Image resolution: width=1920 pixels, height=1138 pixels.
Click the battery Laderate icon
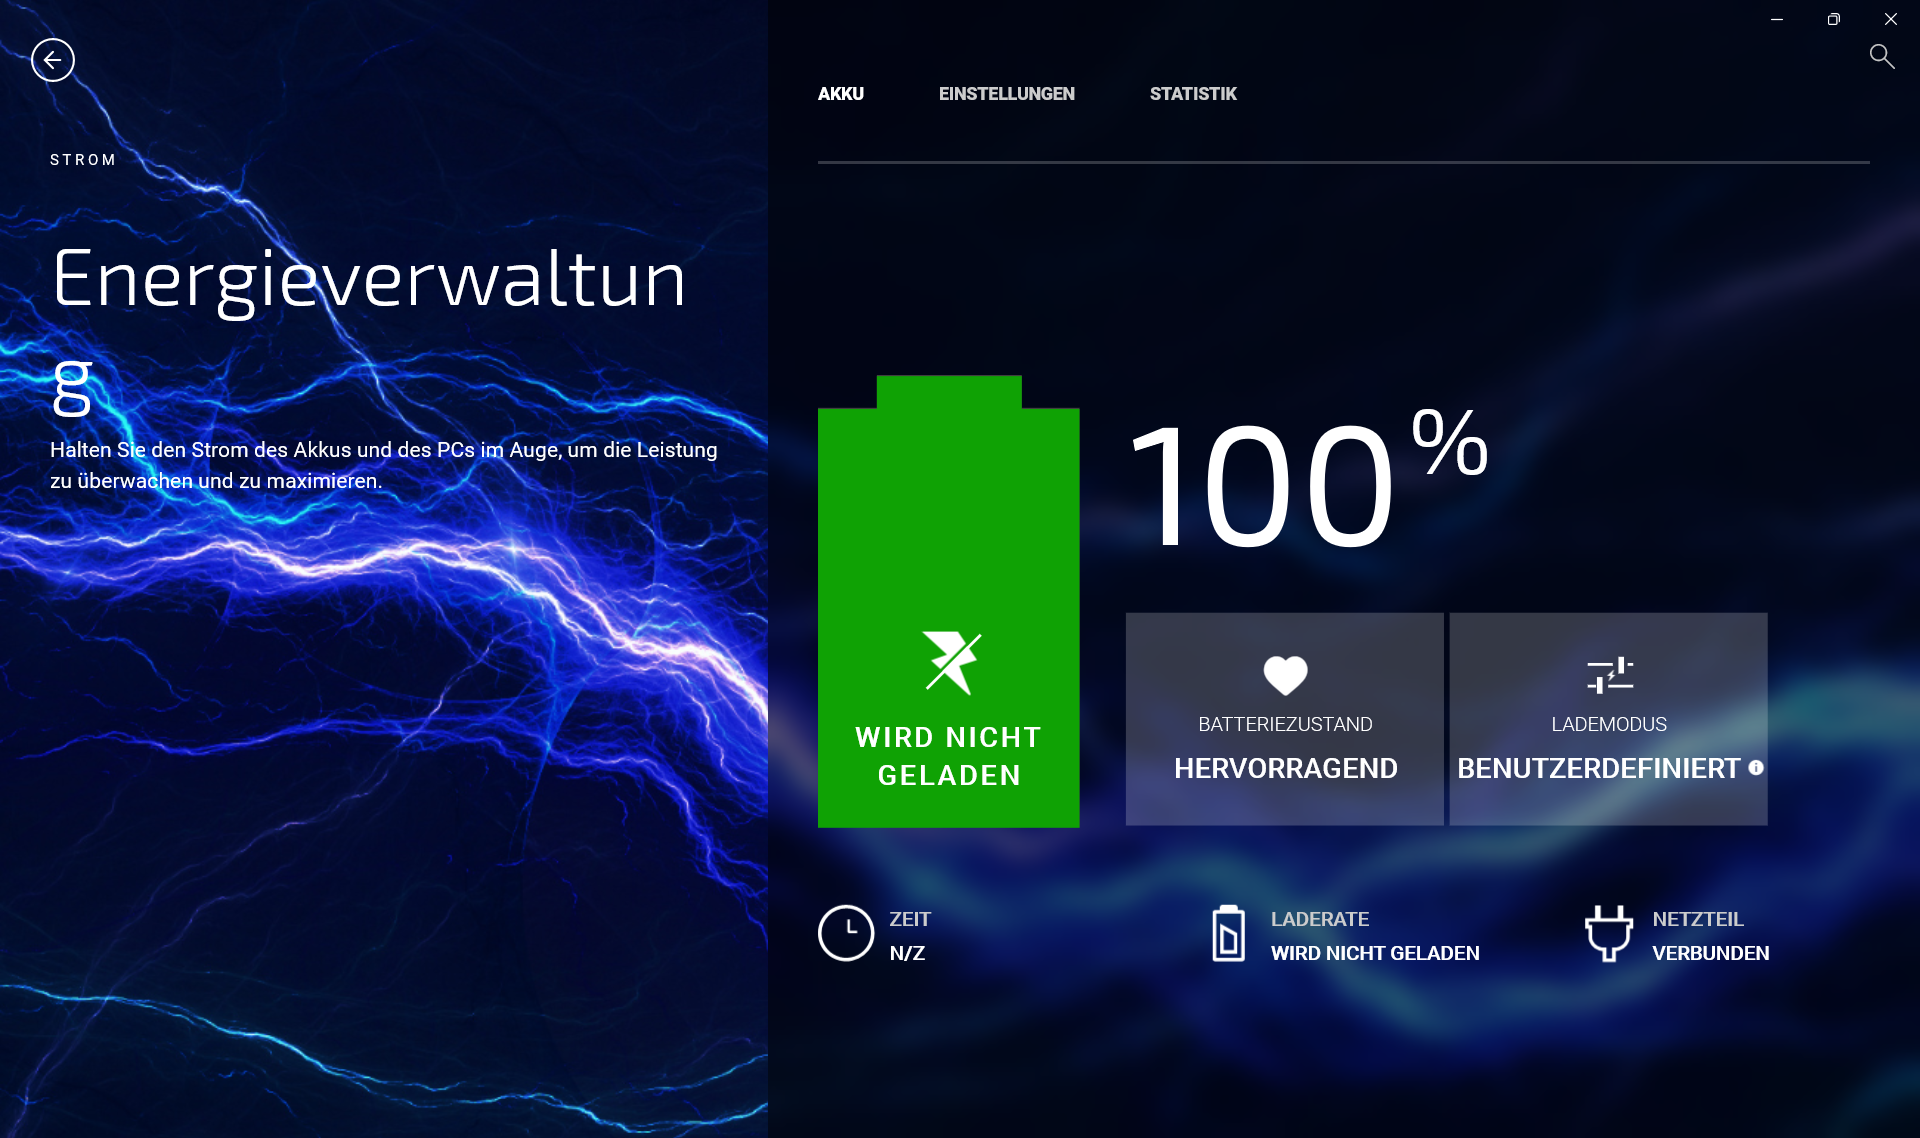point(1228,933)
